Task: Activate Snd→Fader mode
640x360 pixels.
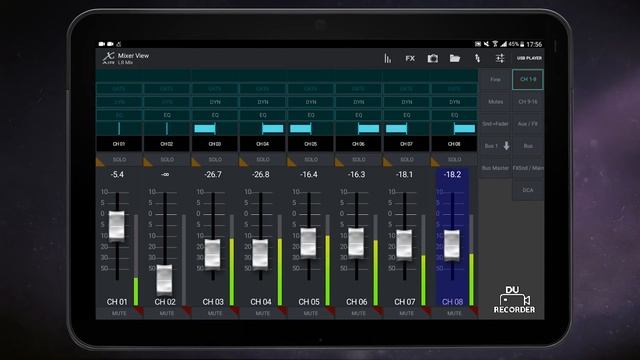Action: (x=495, y=124)
